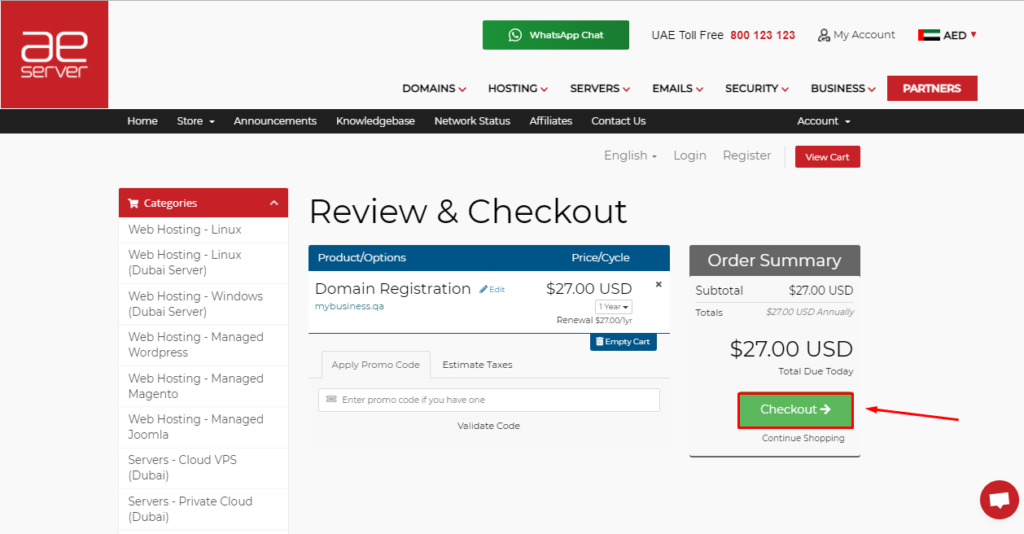Open the live chat bubble icon

point(999,500)
